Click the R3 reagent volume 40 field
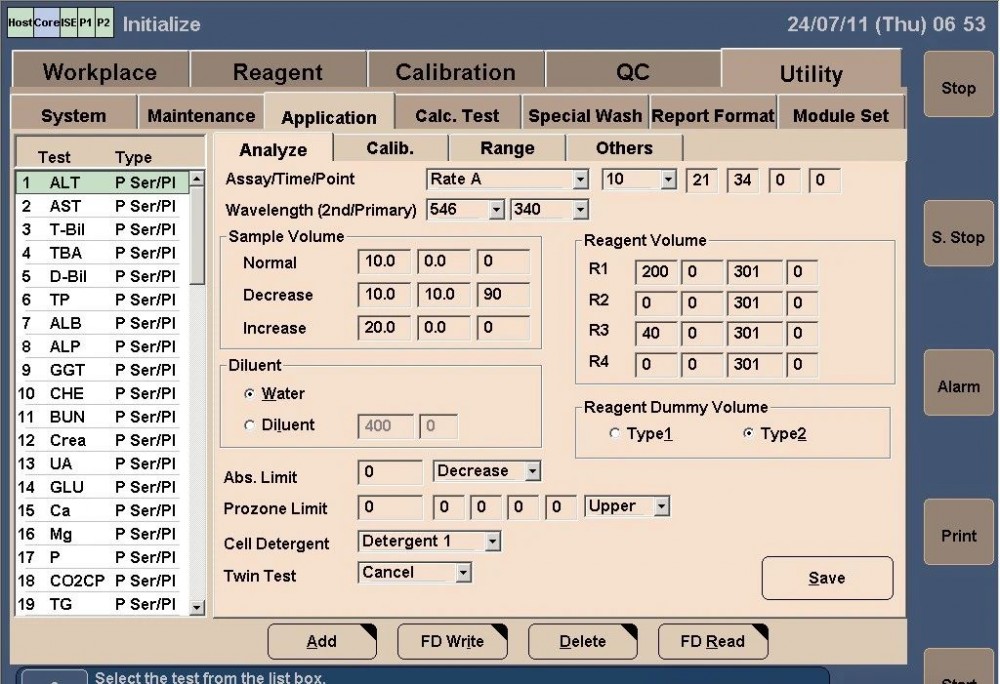Image resolution: width=1000 pixels, height=684 pixels. click(x=656, y=333)
